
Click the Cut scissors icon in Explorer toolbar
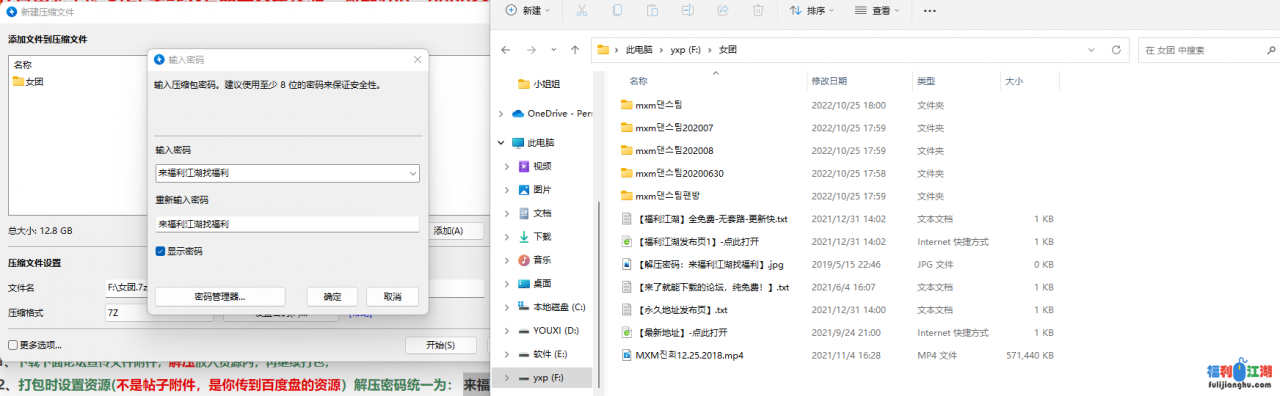click(x=581, y=10)
